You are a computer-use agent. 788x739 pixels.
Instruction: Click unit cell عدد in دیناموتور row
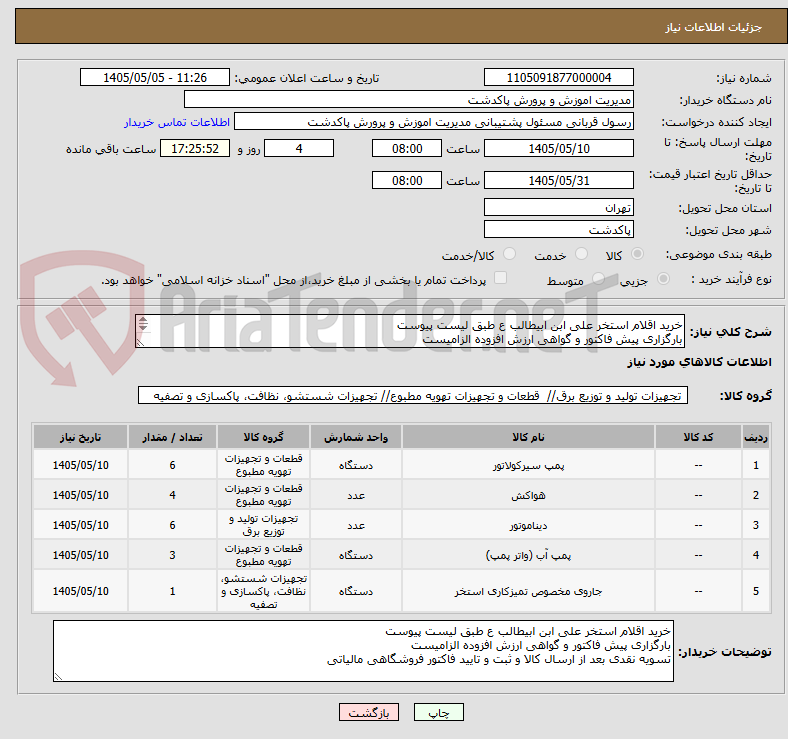(x=356, y=525)
